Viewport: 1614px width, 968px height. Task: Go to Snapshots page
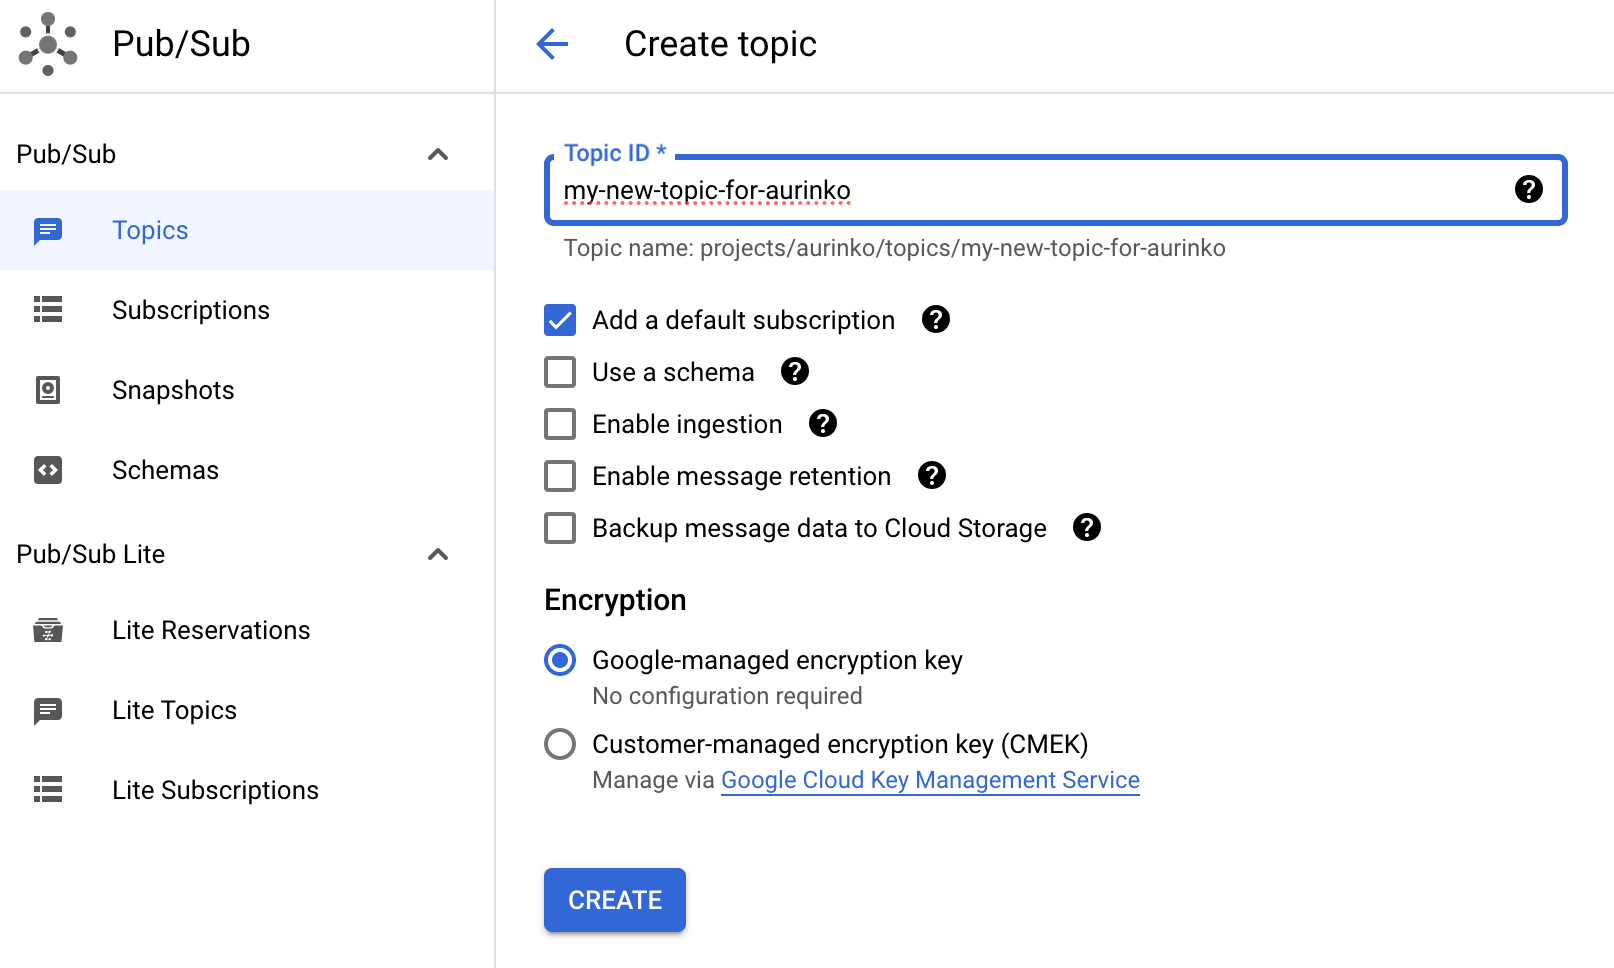coord(247,390)
